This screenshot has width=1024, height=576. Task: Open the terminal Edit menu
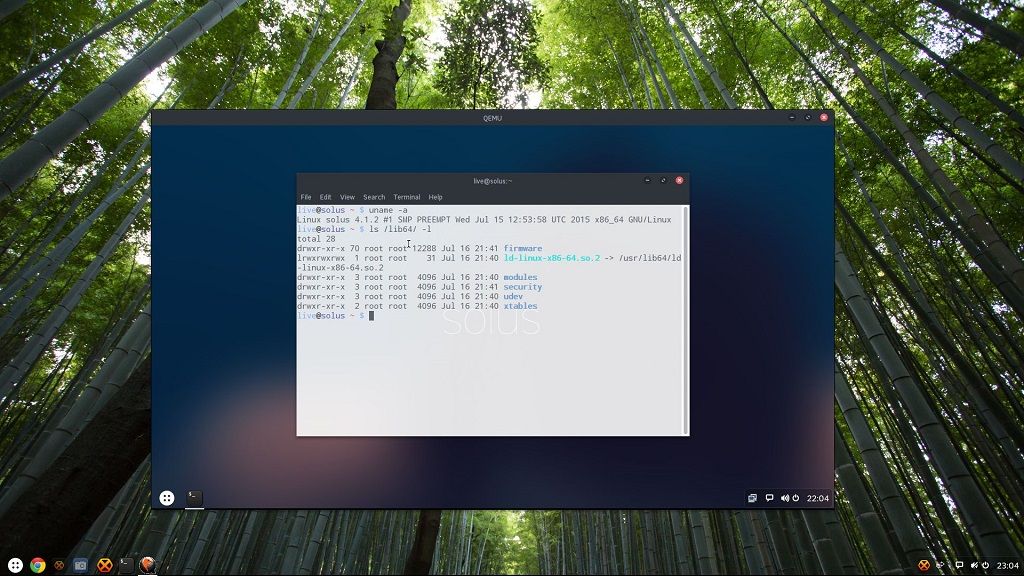[x=325, y=197]
